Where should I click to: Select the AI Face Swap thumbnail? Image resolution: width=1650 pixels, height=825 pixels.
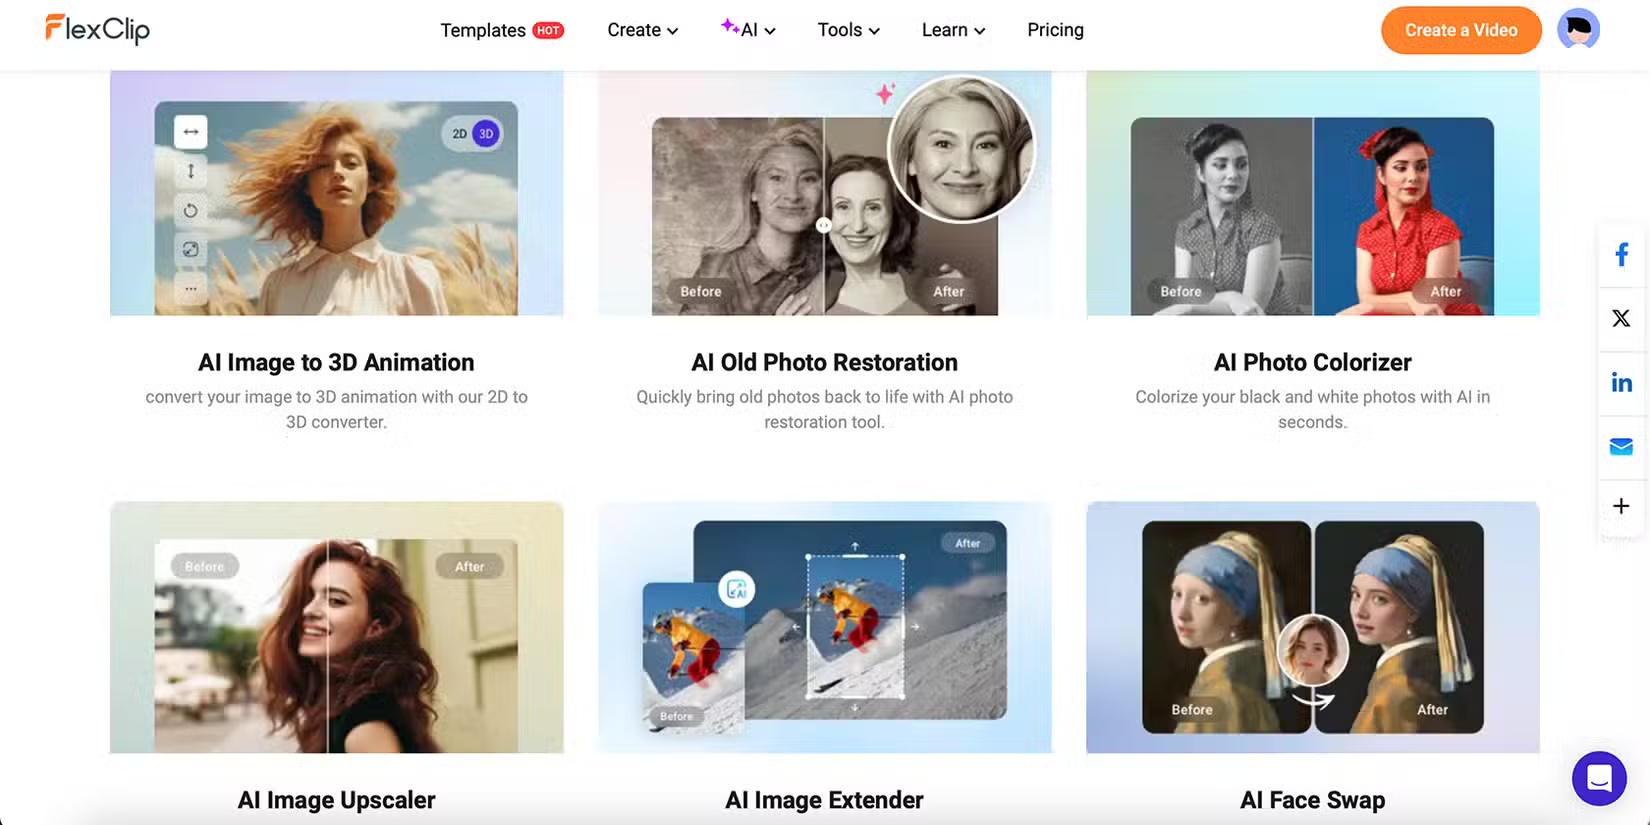click(1312, 627)
